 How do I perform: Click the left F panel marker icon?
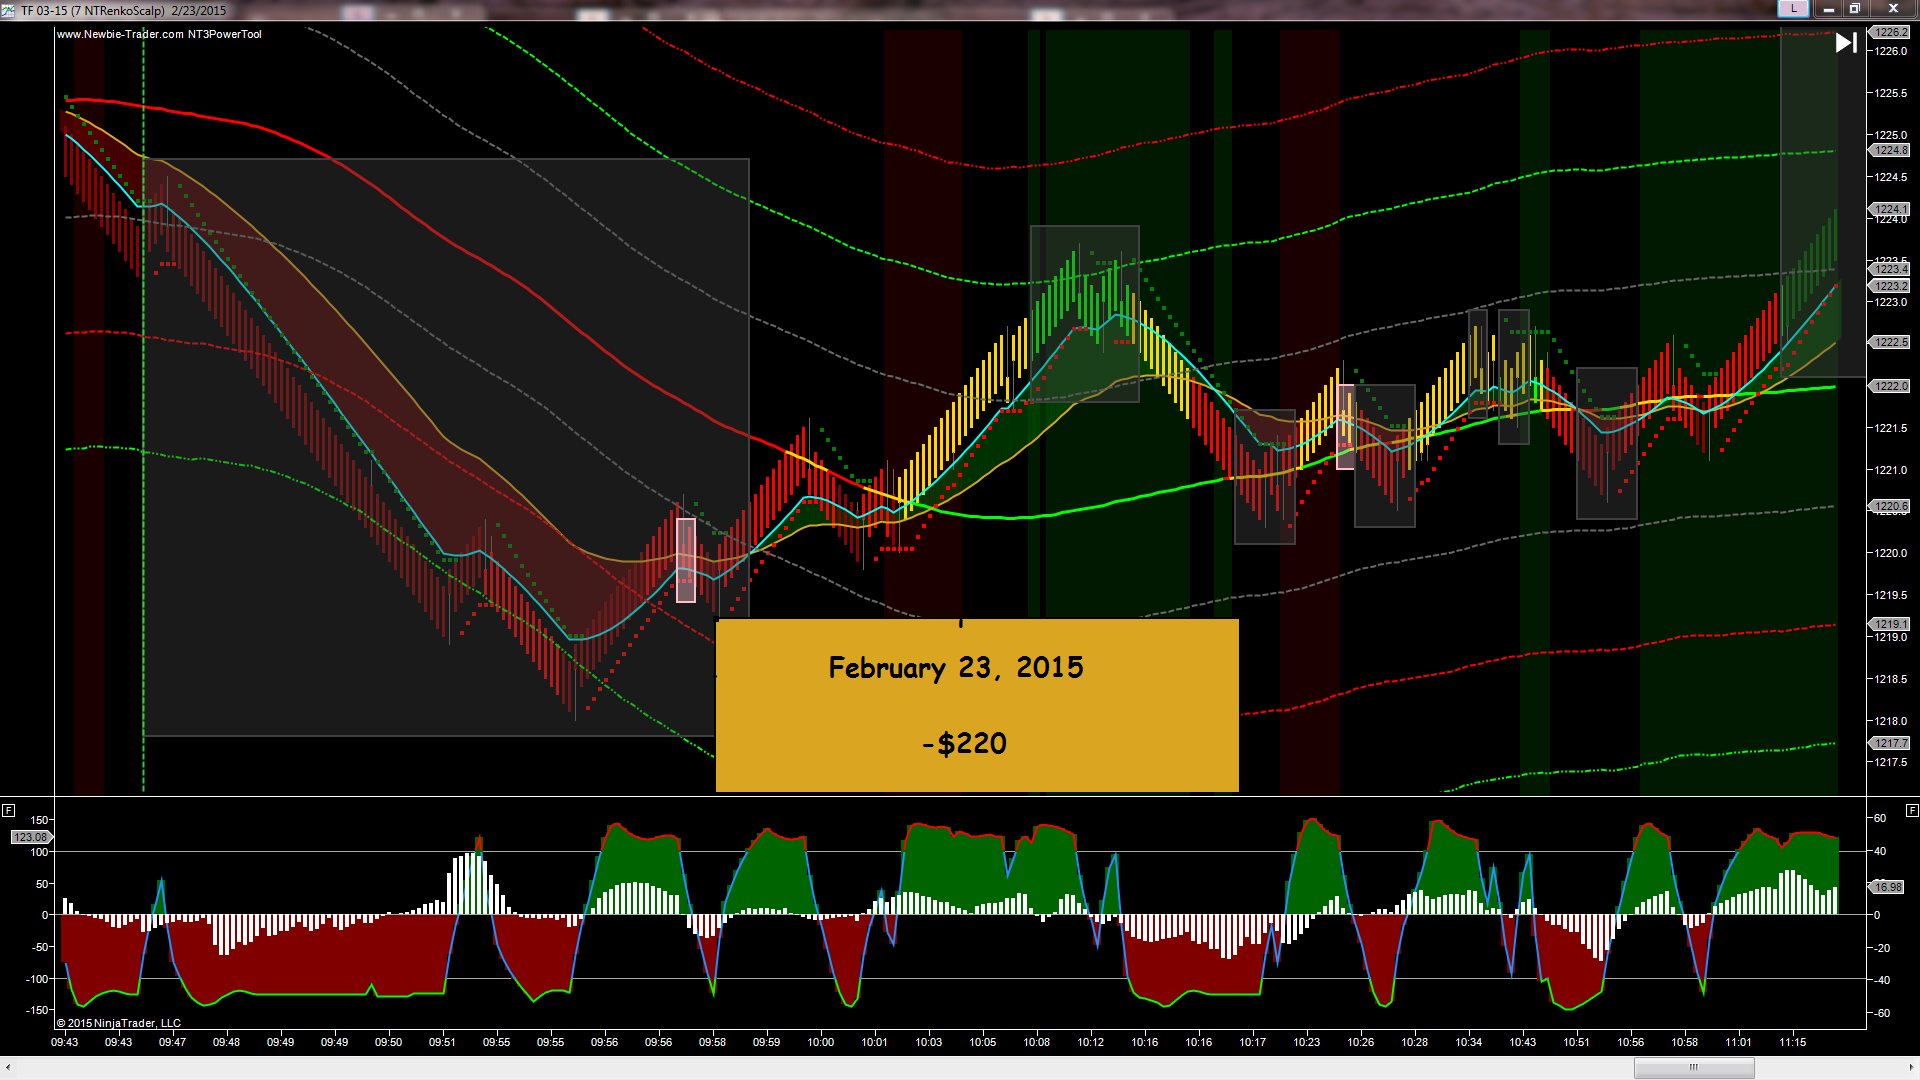(9, 810)
